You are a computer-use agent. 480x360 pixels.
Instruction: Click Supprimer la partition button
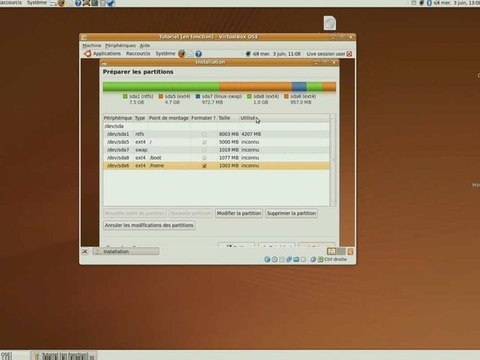coord(291,213)
